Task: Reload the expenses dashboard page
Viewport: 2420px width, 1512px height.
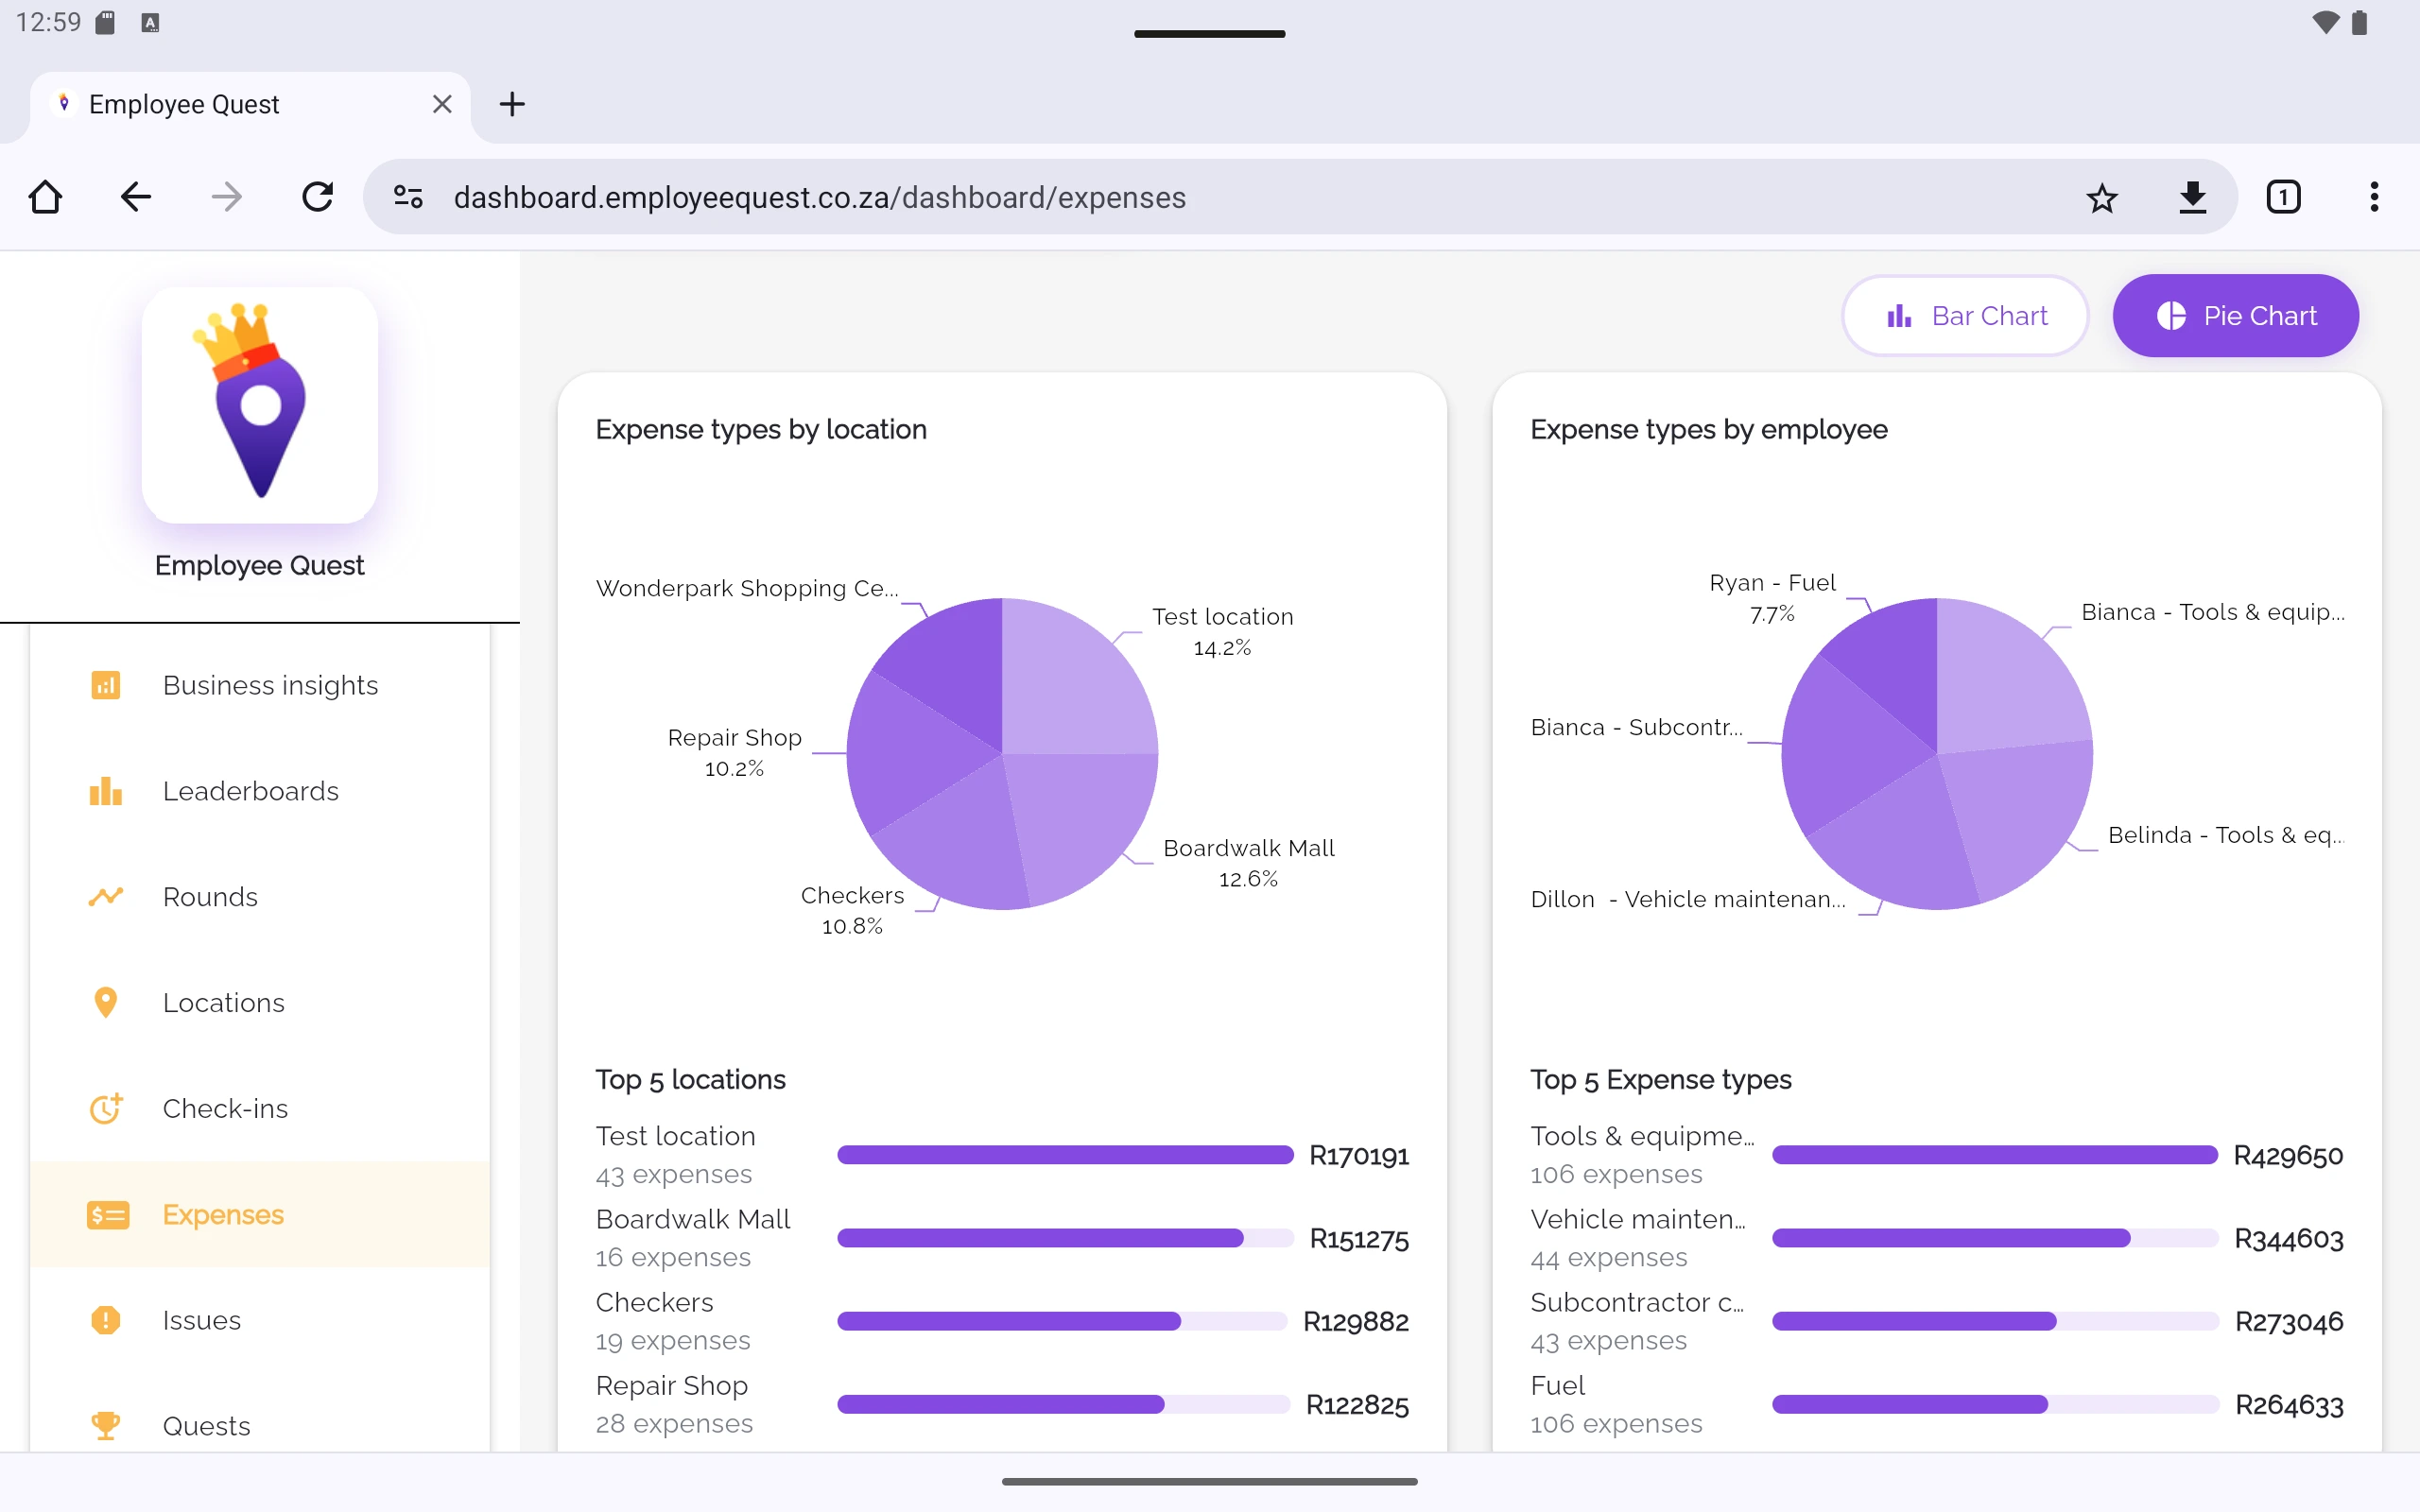Action: pyautogui.click(x=317, y=197)
